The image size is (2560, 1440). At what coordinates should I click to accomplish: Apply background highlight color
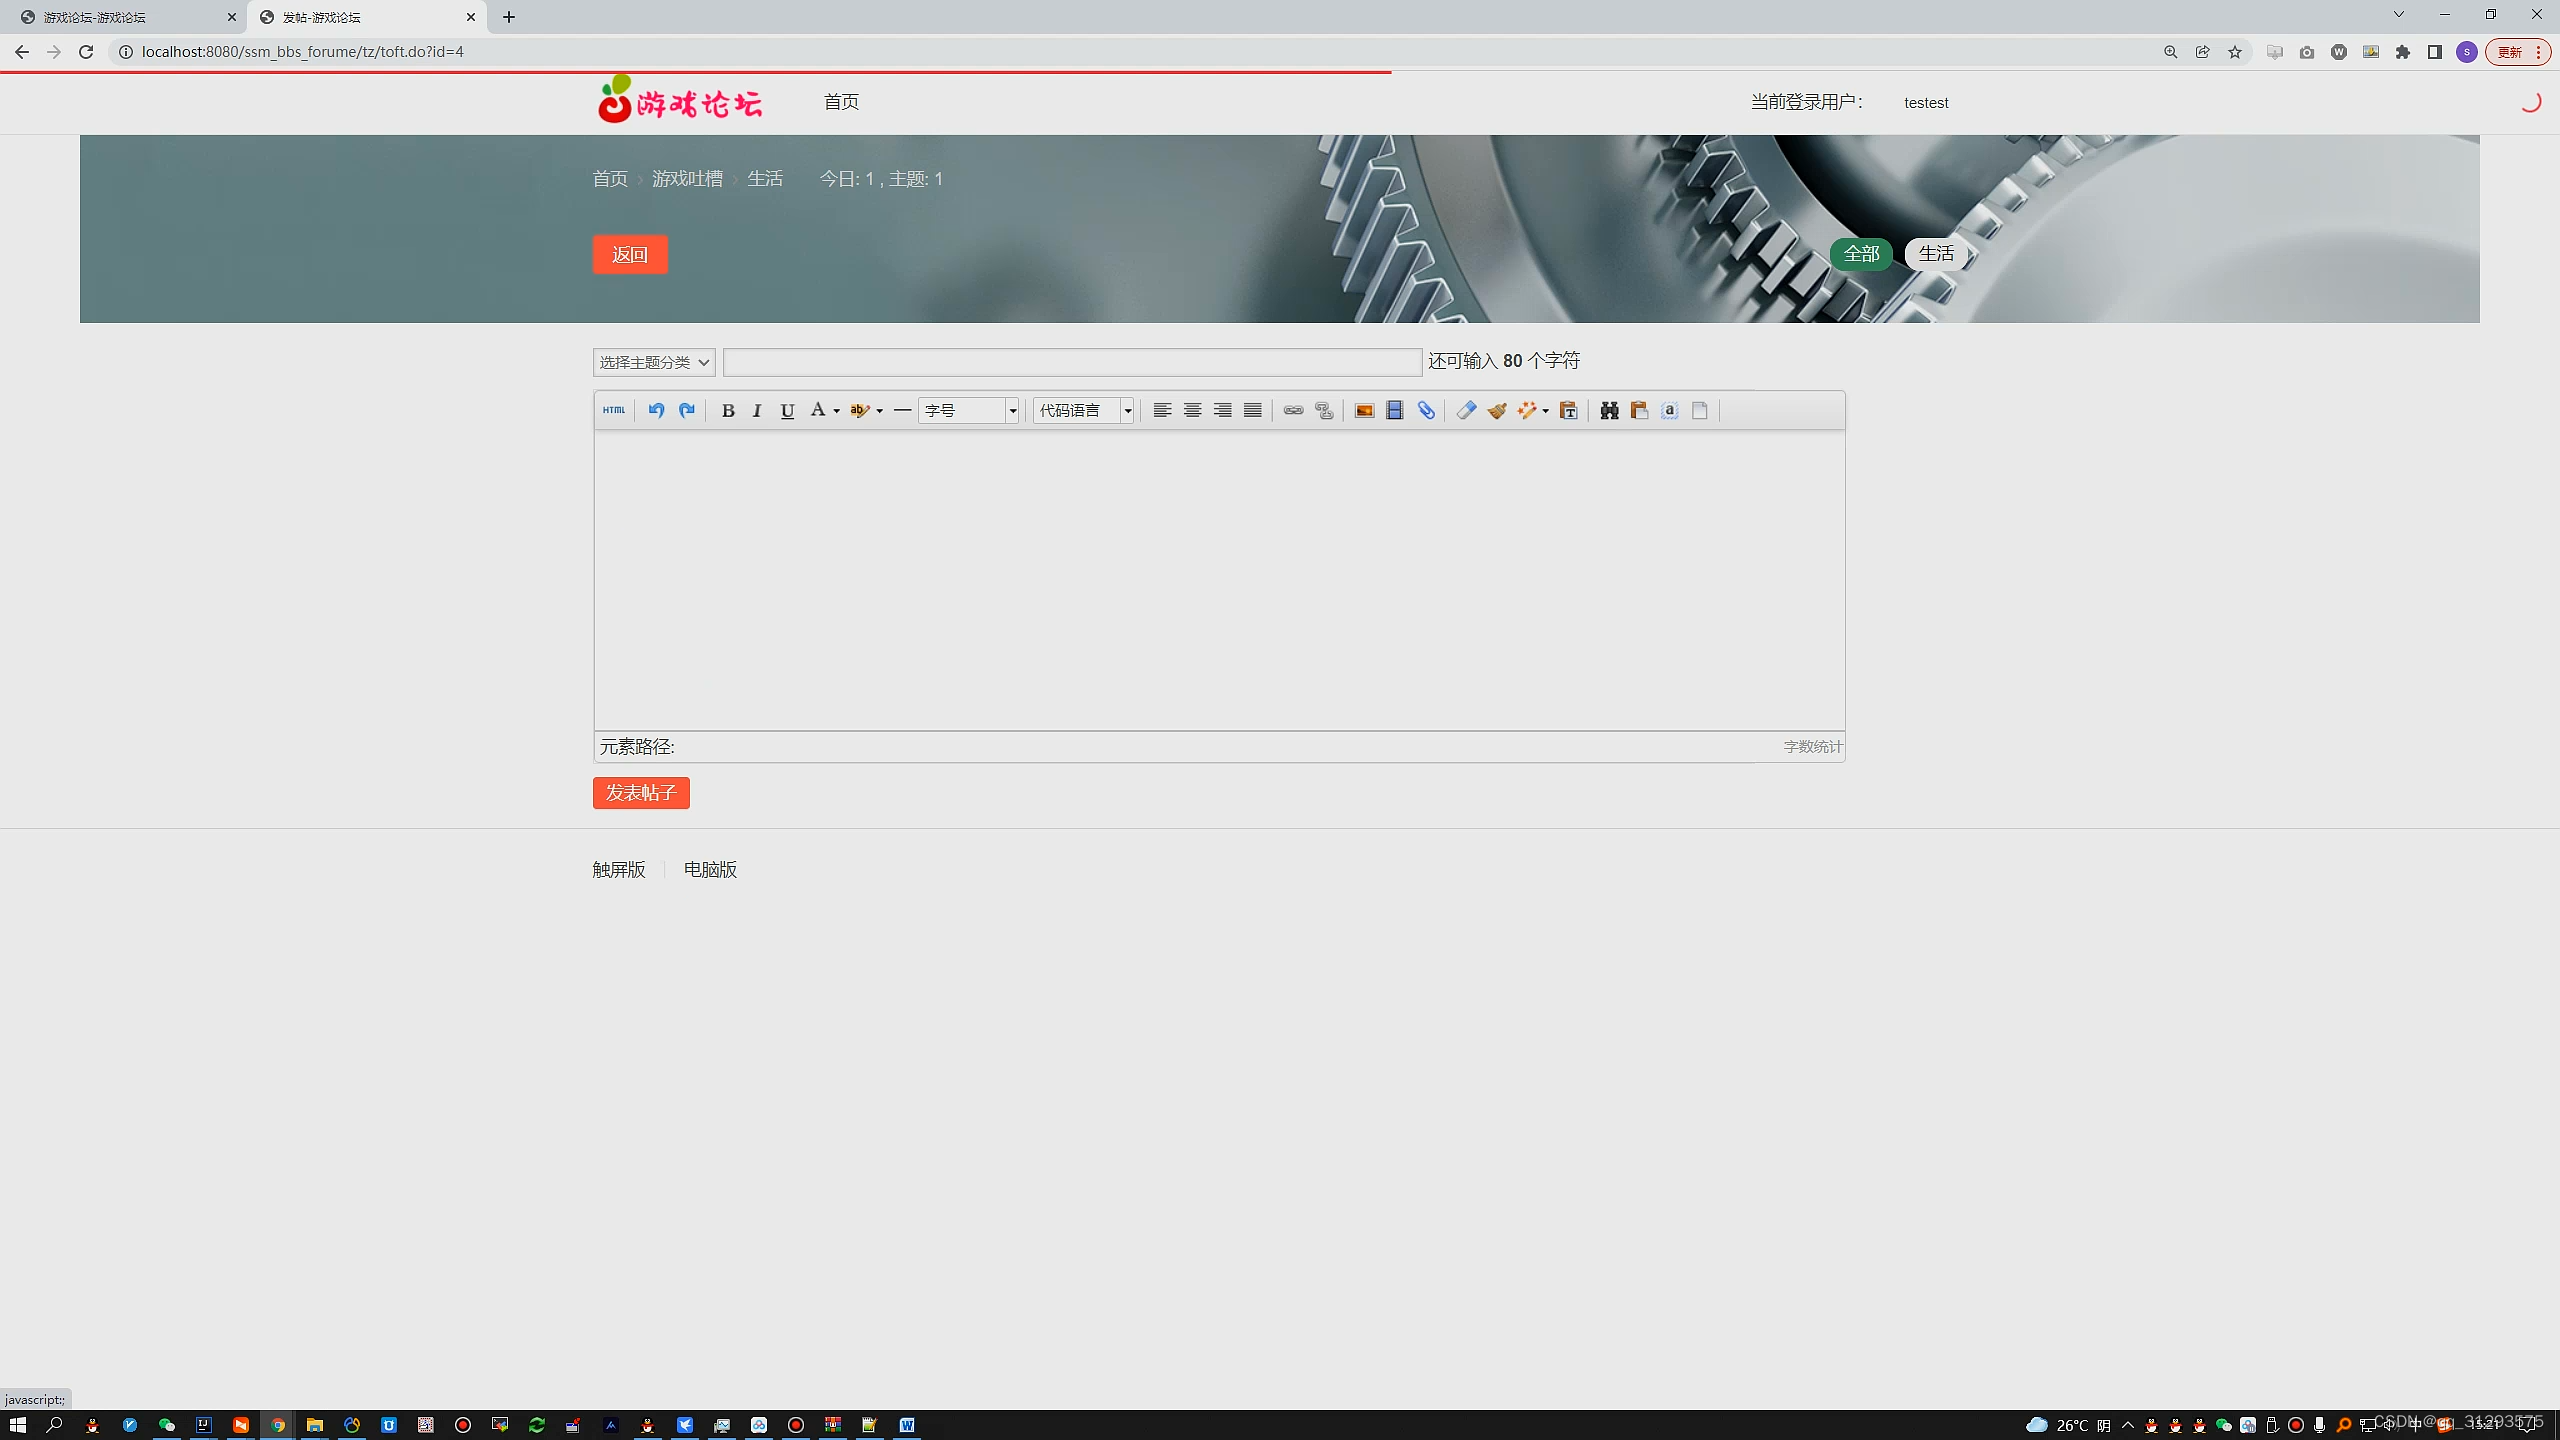(859, 410)
